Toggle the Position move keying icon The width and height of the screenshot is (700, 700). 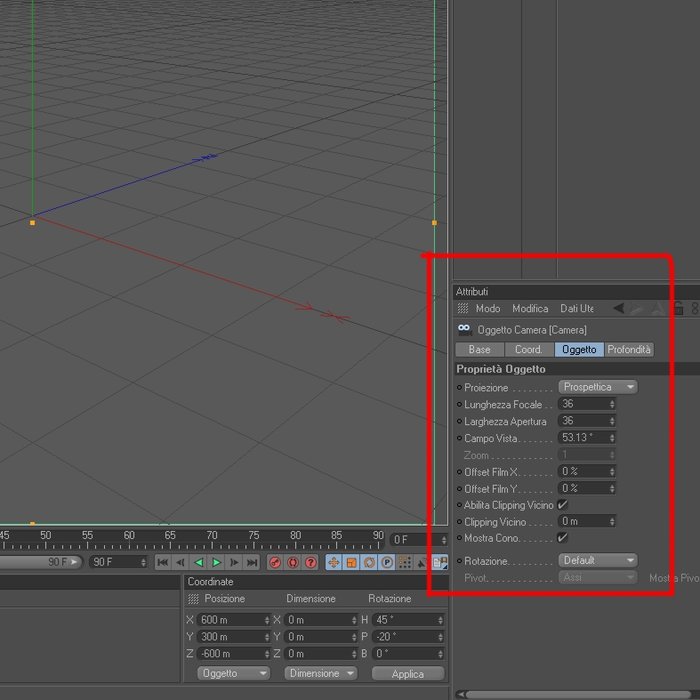[x=333, y=562]
